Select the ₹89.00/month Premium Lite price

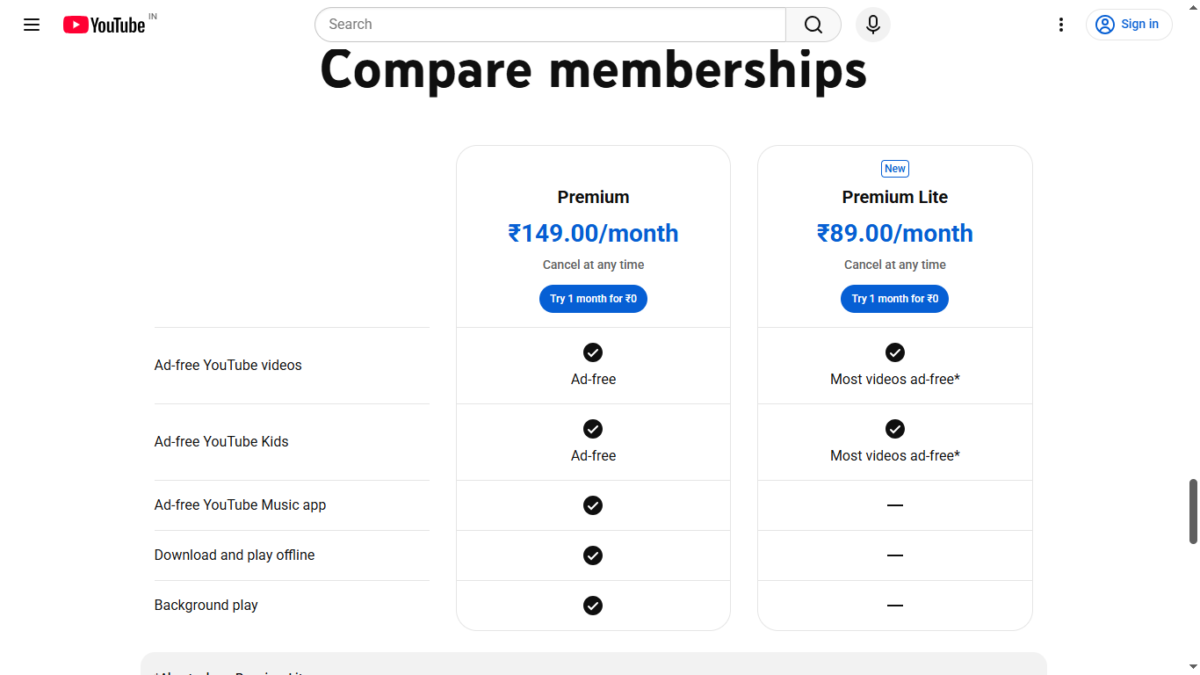895,233
